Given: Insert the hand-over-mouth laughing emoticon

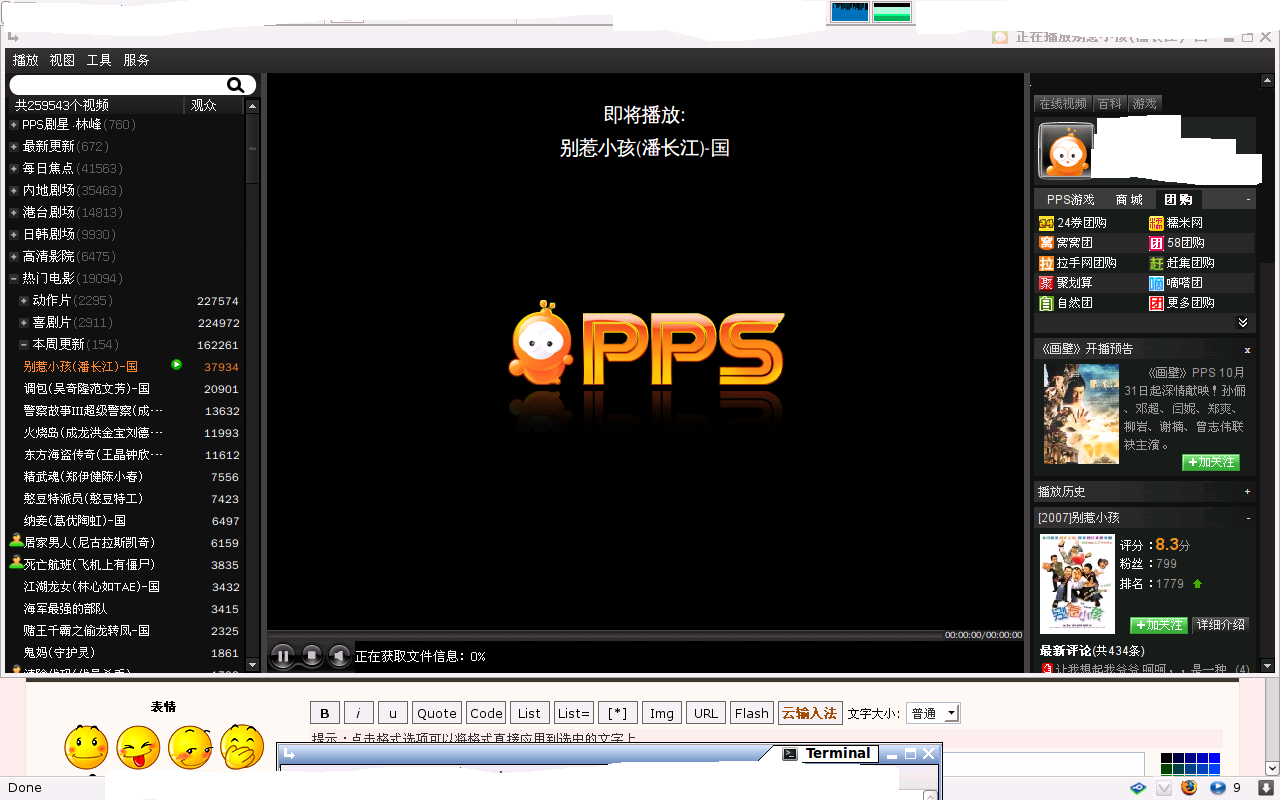Looking at the screenshot, I should [x=242, y=747].
